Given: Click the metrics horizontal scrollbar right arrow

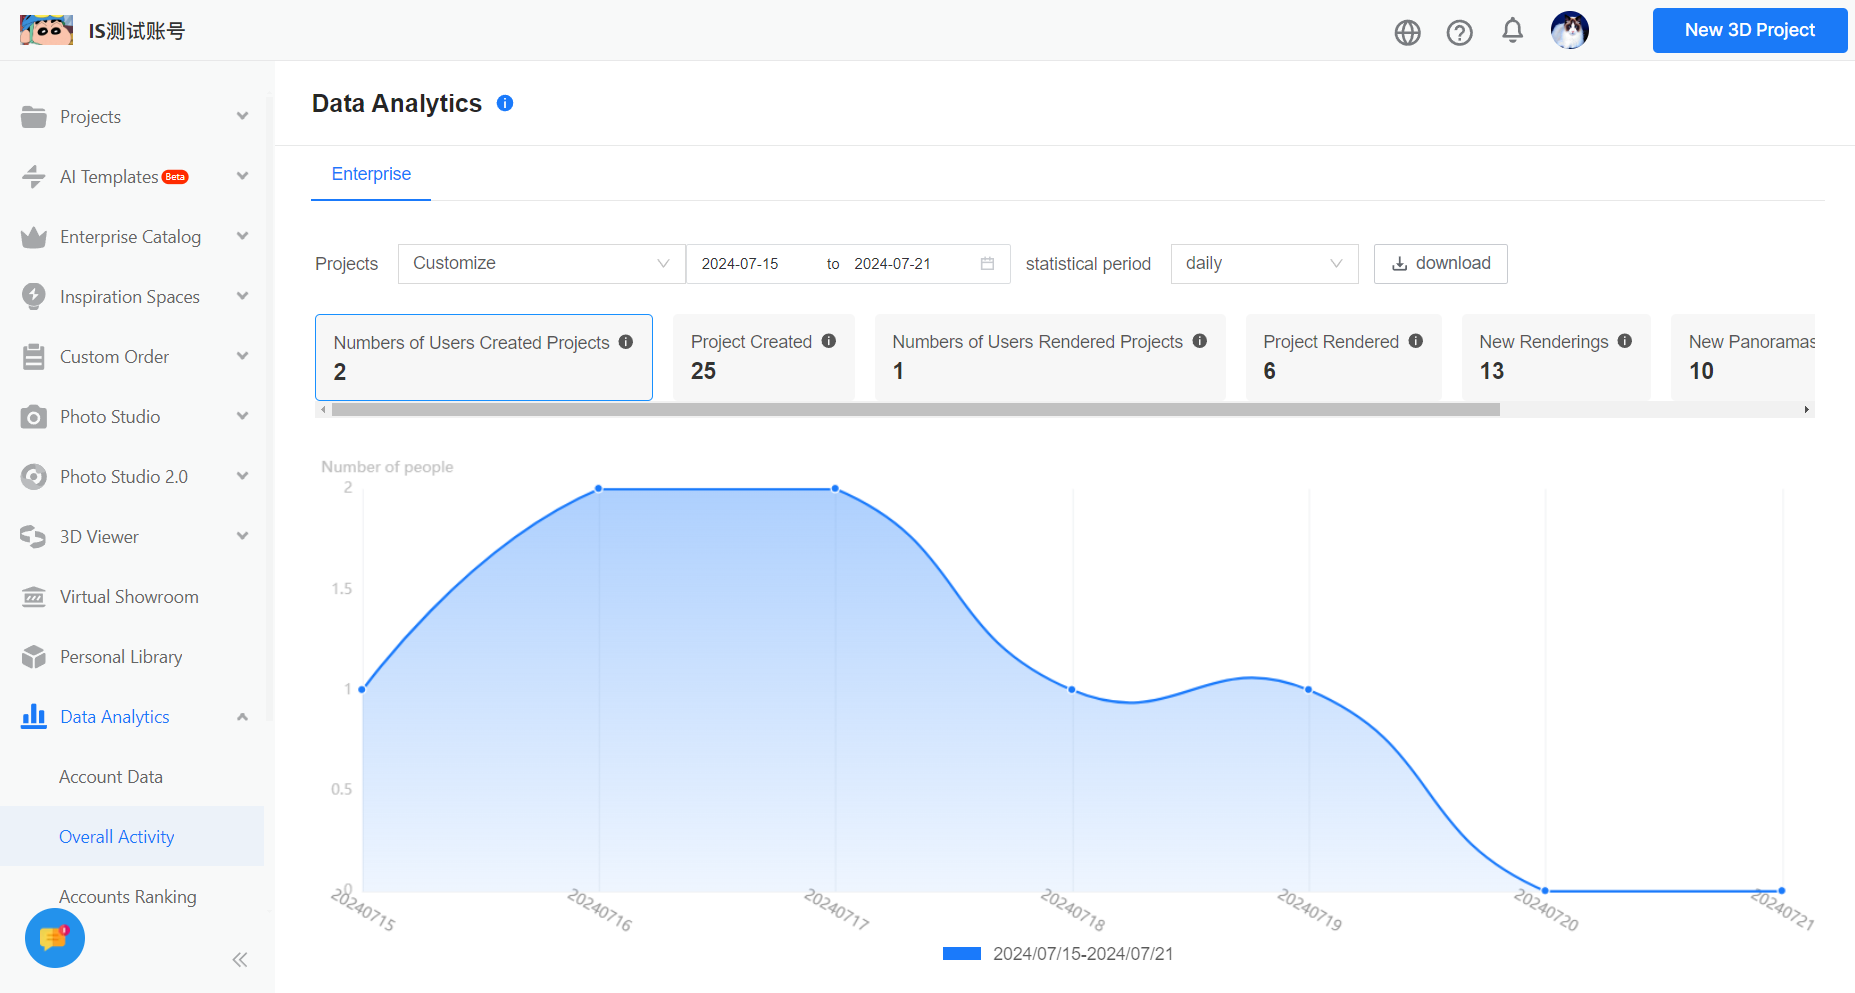Looking at the screenshot, I should point(1806,410).
